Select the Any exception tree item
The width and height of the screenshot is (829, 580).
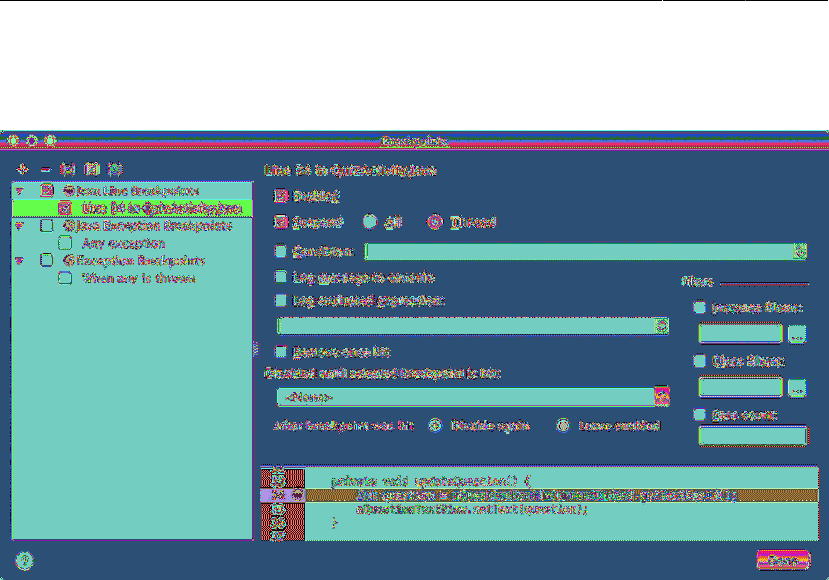124,244
